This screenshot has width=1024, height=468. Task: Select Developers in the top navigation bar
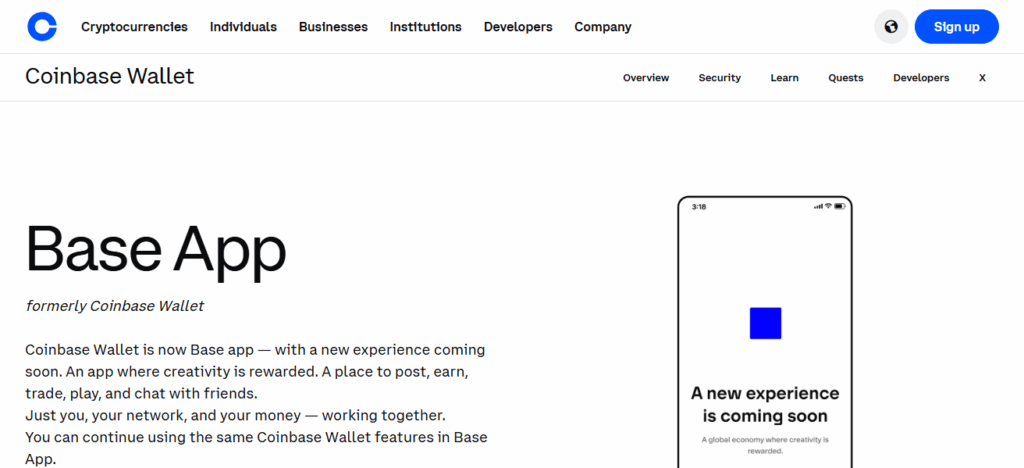coord(518,27)
